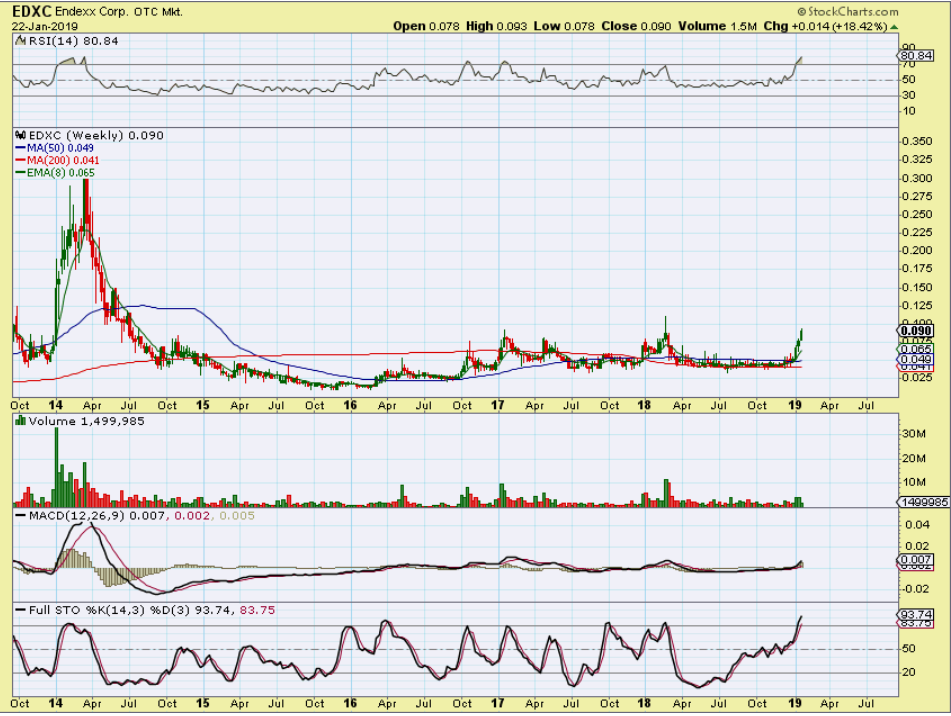Viewport: 951px width, 716px height.
Task: Click the red MA(200) 0.041 legend entry
Action: (x=57, y=160)
